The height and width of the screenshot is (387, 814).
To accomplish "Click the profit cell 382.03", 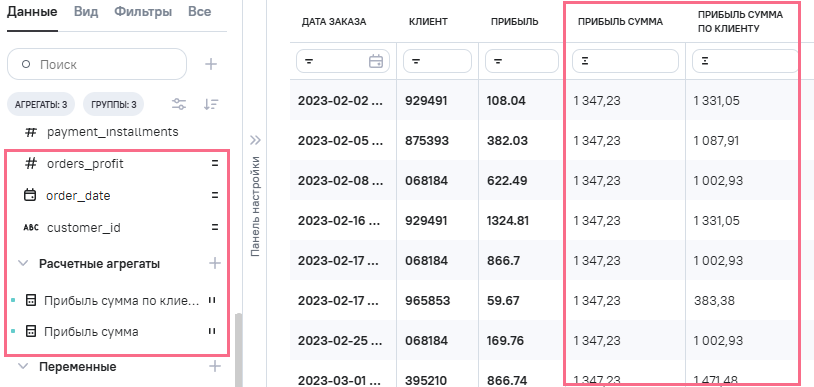I will 507,140.
